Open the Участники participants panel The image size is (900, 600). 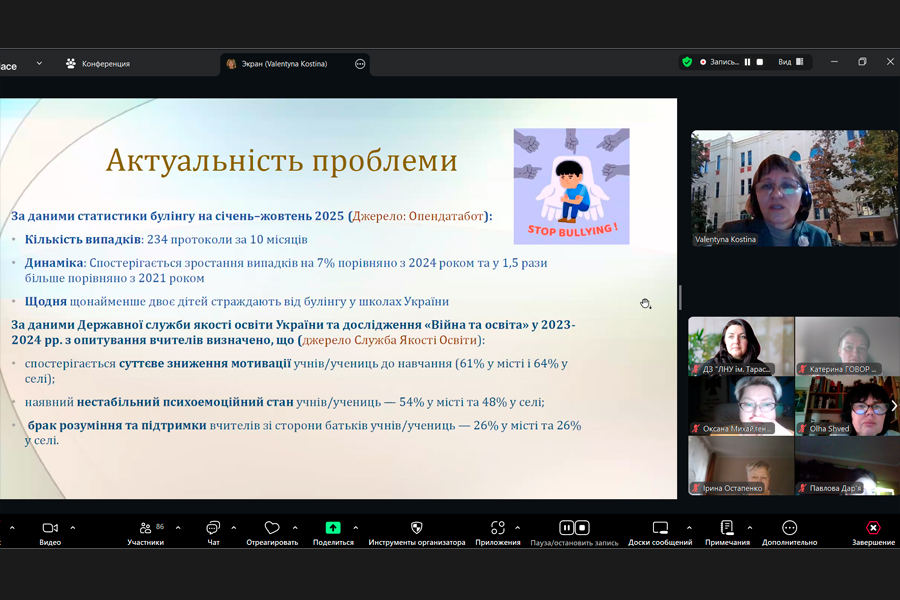tap(145, 528)
